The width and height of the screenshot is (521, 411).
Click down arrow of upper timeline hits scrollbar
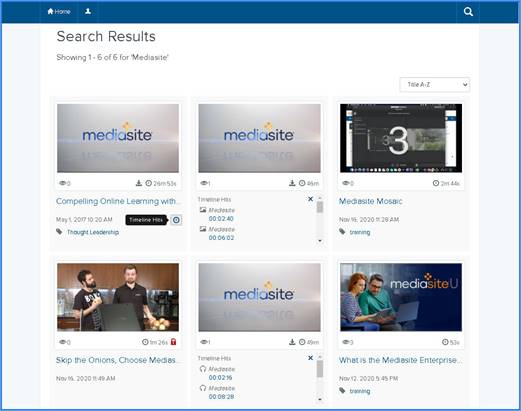pos(320,241)
